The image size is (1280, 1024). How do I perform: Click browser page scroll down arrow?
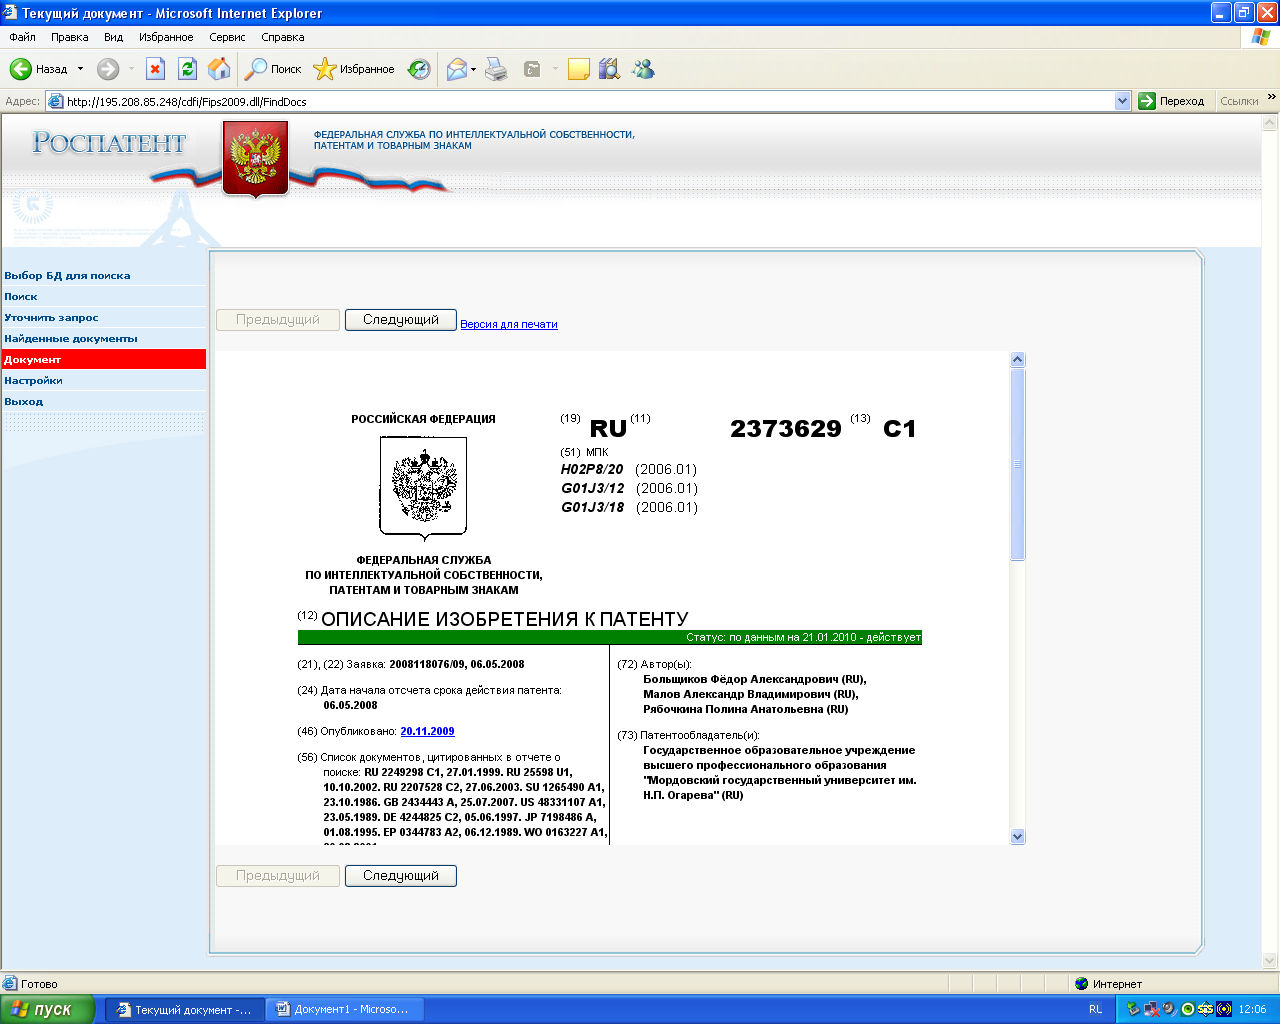(x=1271, y=961)
